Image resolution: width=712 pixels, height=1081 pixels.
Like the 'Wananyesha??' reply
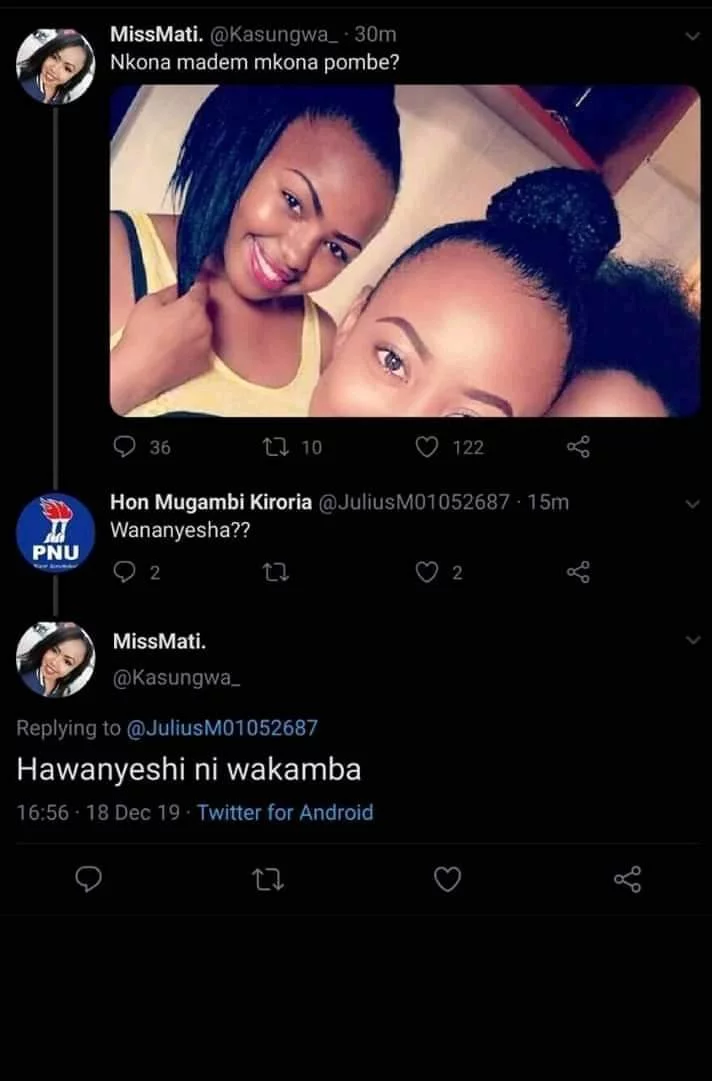point(427,571)
